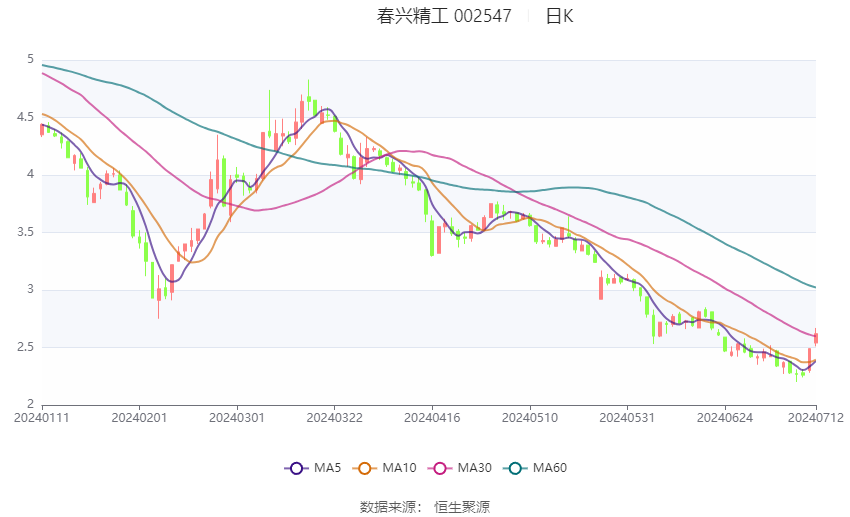Click the 20240301 x-axis date label
Image resolution: width=850 pixels, height=517 pixels.
pos(237,418)
